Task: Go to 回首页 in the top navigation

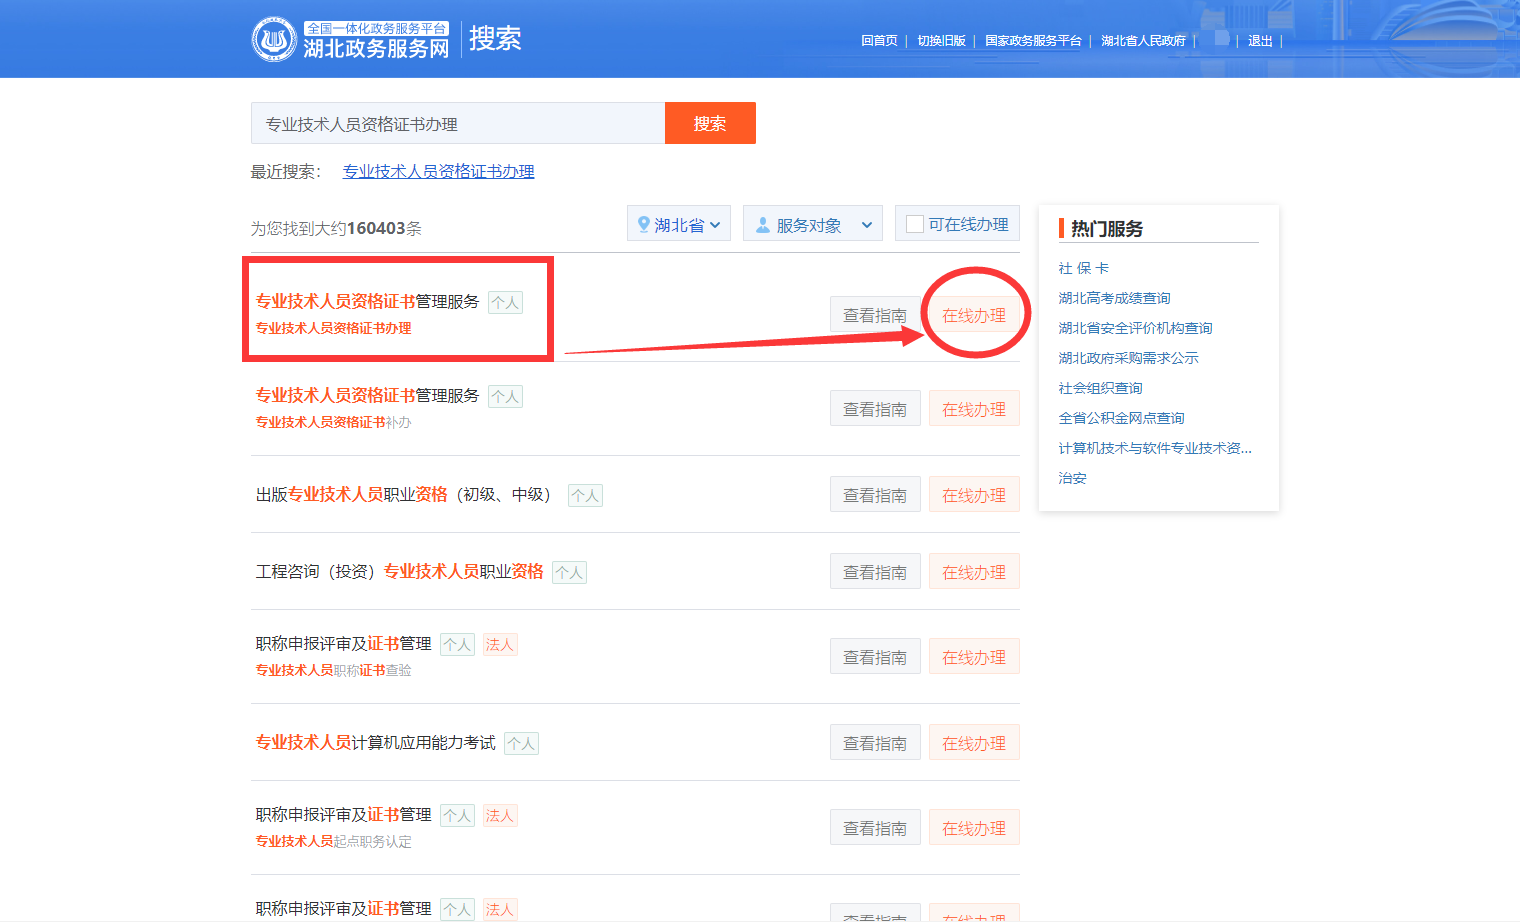Action: coord(879,41)
